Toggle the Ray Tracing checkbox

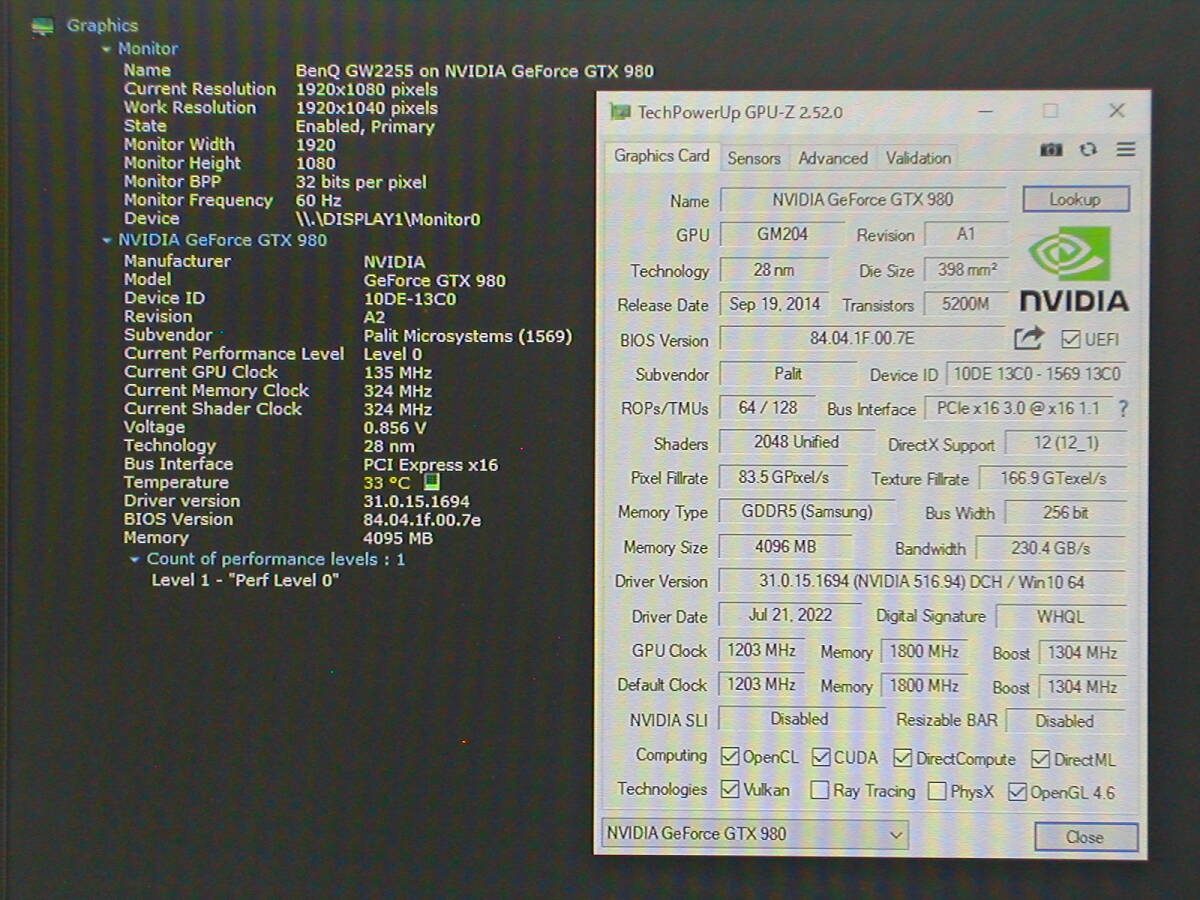pyautogui.click(x=819, y=791)
